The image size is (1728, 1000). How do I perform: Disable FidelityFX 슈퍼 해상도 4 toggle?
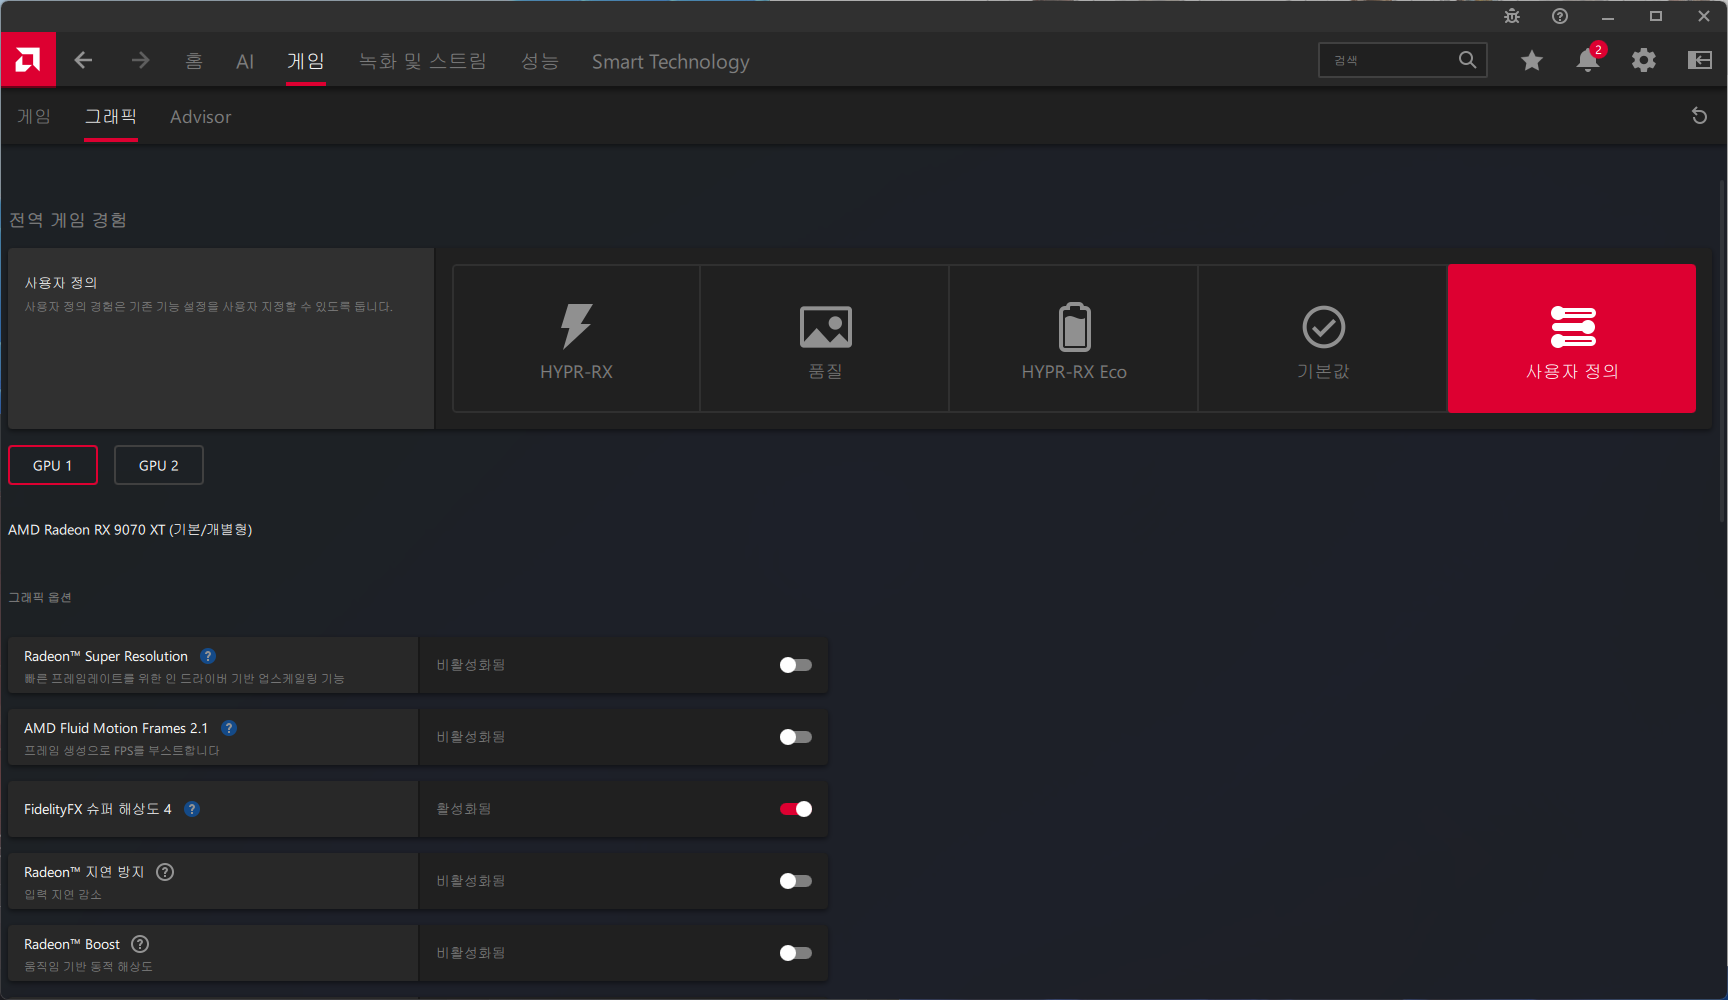pos(796,809)
